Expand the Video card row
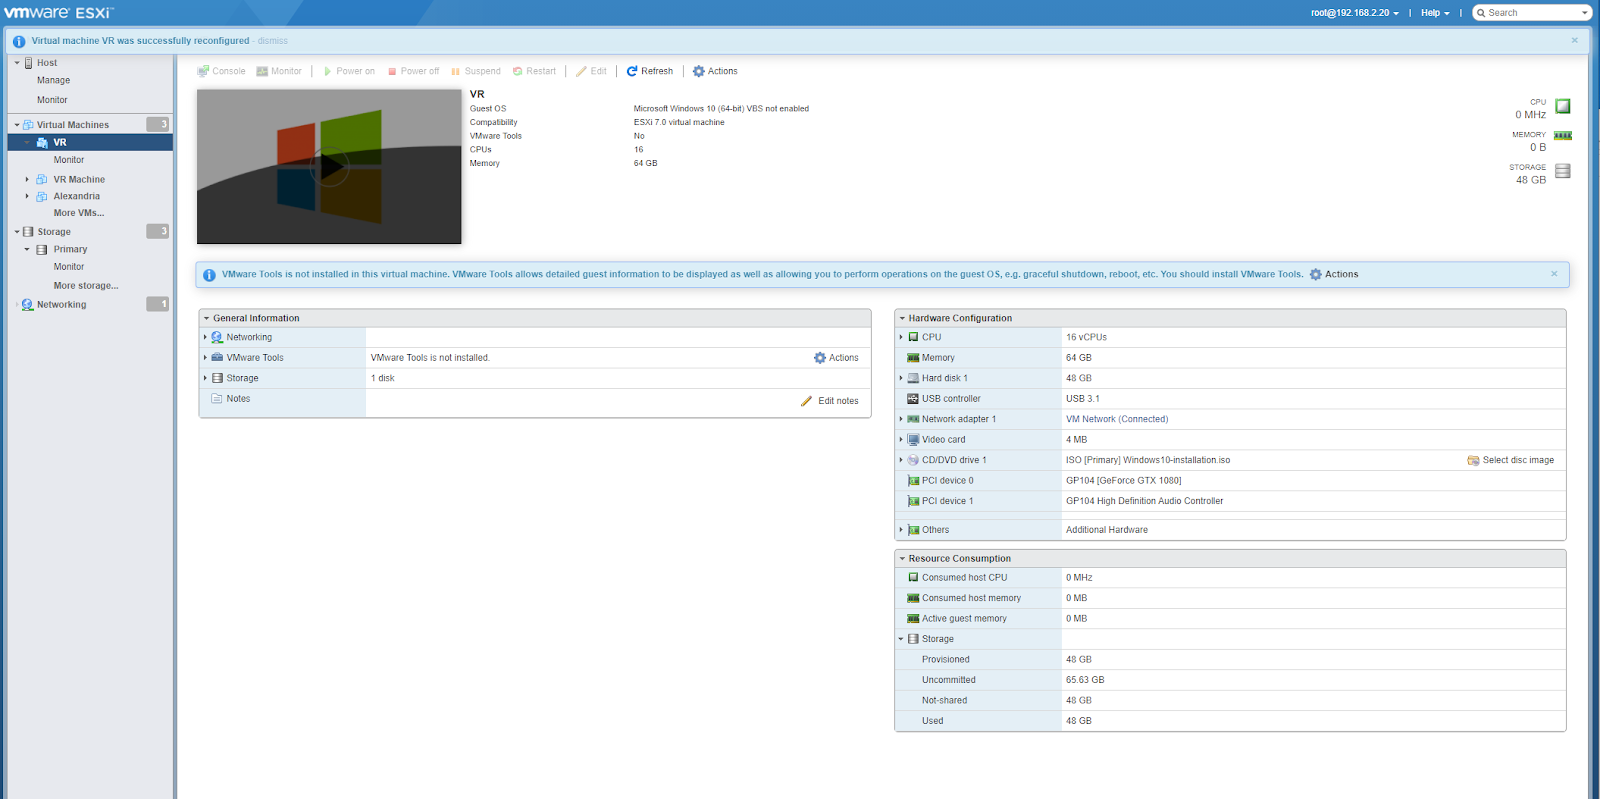 901,440
